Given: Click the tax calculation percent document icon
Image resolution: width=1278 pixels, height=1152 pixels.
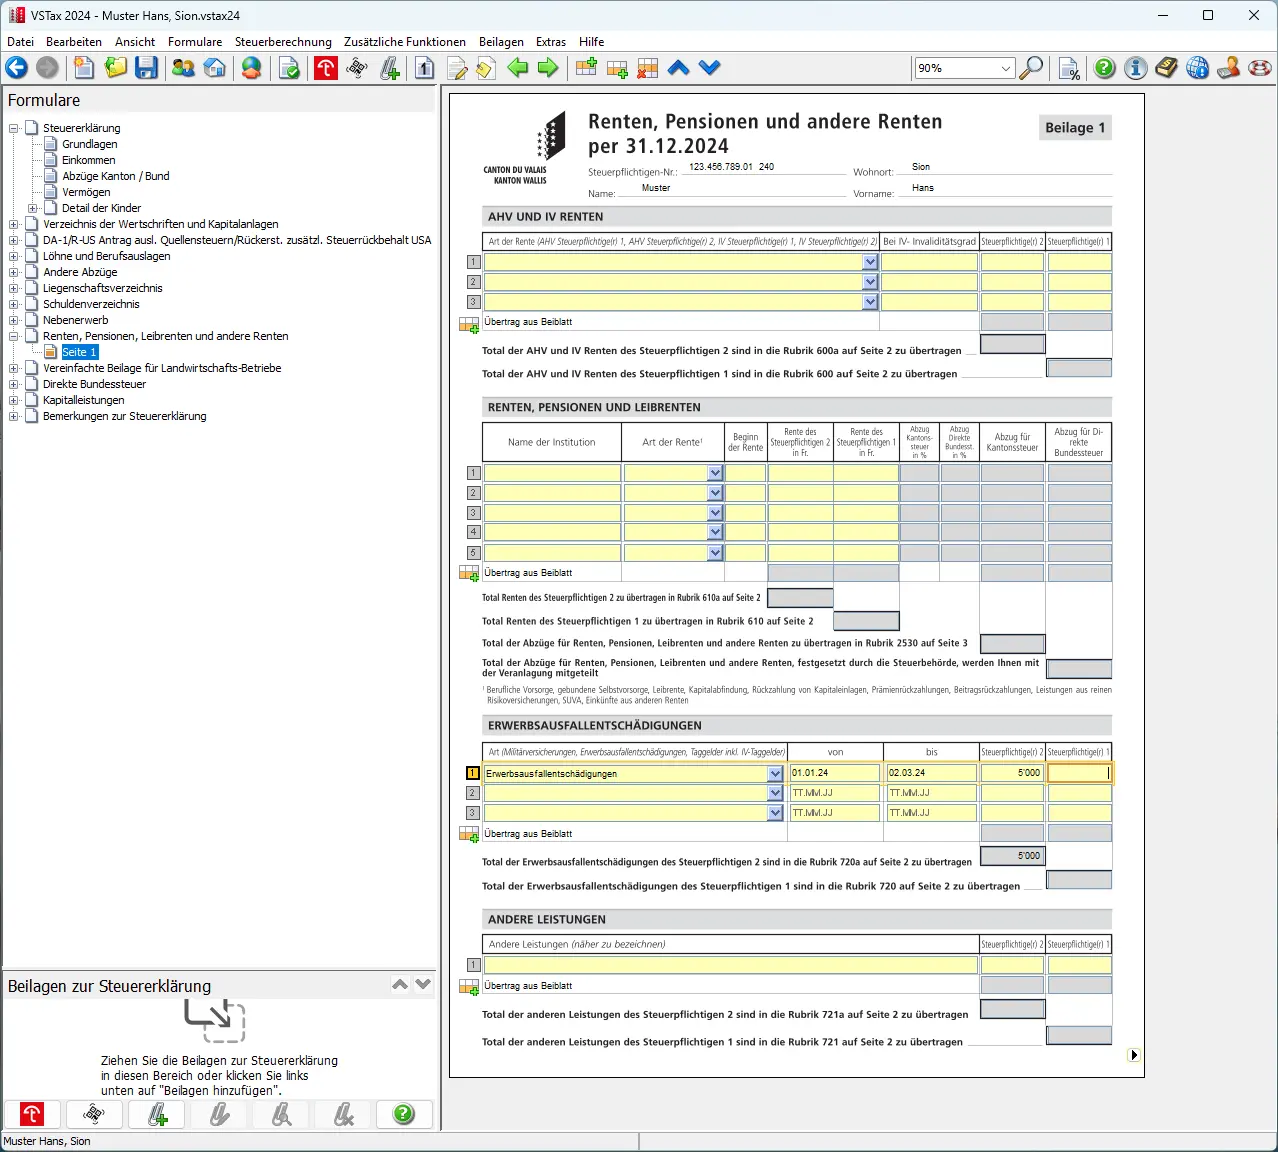Looking at the screenshot, I should [x=1069, y=68].
